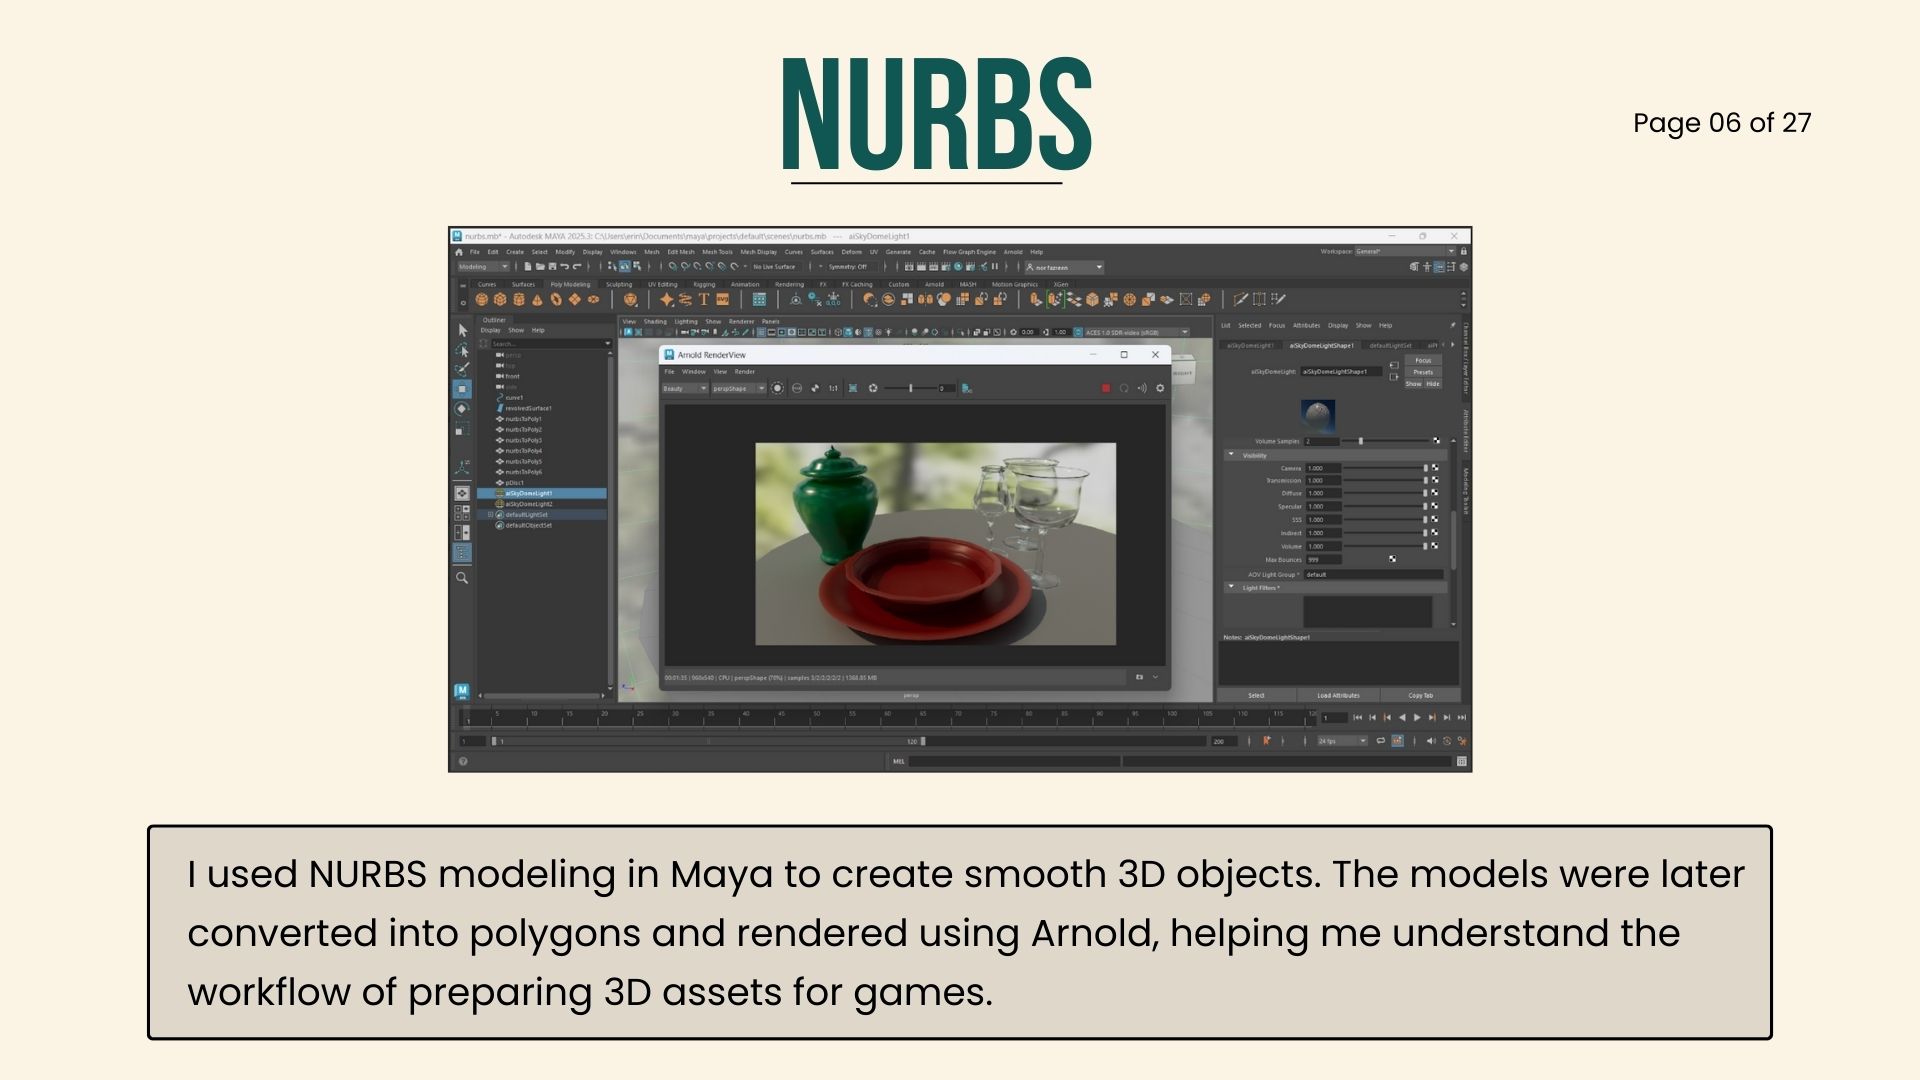Click the save scene icon
The width and height of the screenshot is (1920, 1080).
[x=552, y=267]
